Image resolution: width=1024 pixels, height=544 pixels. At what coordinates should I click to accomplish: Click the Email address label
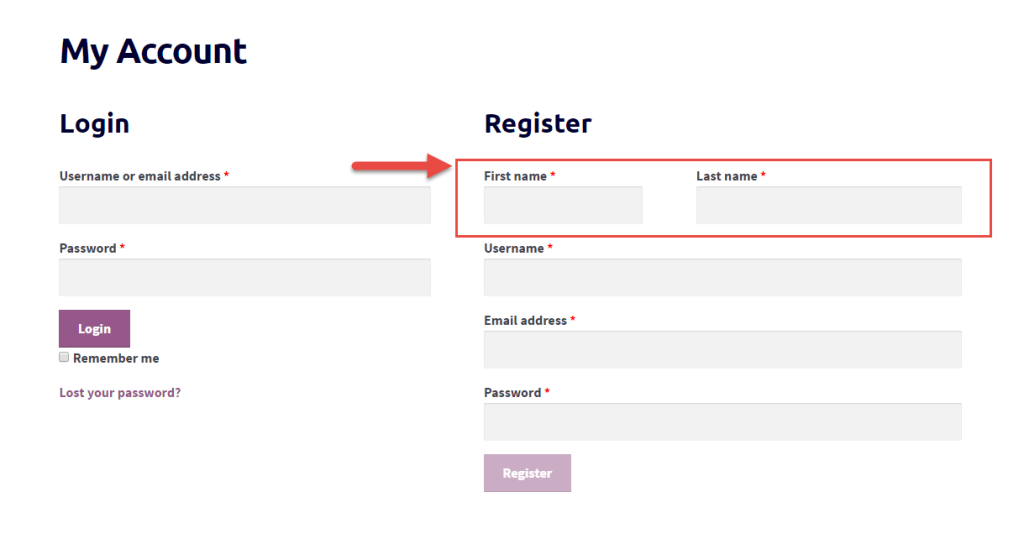(x=526, y=320)
